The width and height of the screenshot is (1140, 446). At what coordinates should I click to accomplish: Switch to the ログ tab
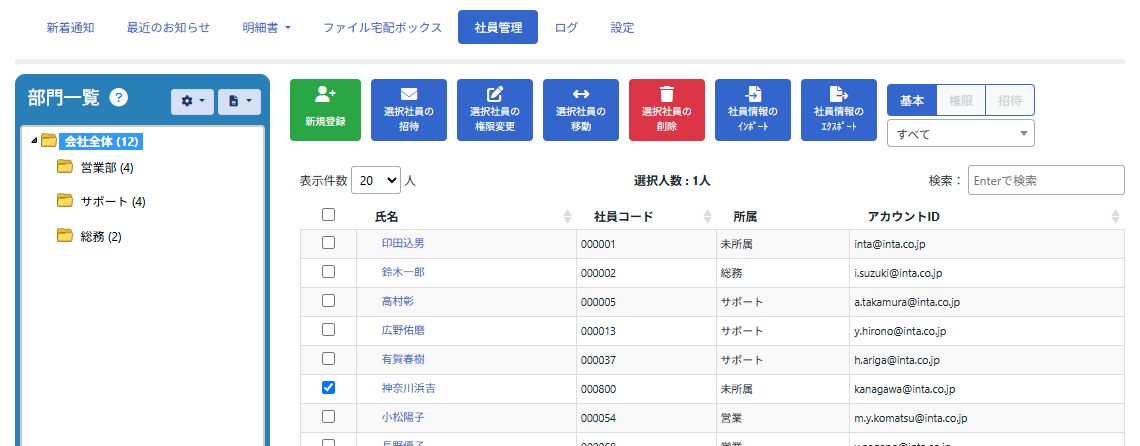(x=566, y=28)
